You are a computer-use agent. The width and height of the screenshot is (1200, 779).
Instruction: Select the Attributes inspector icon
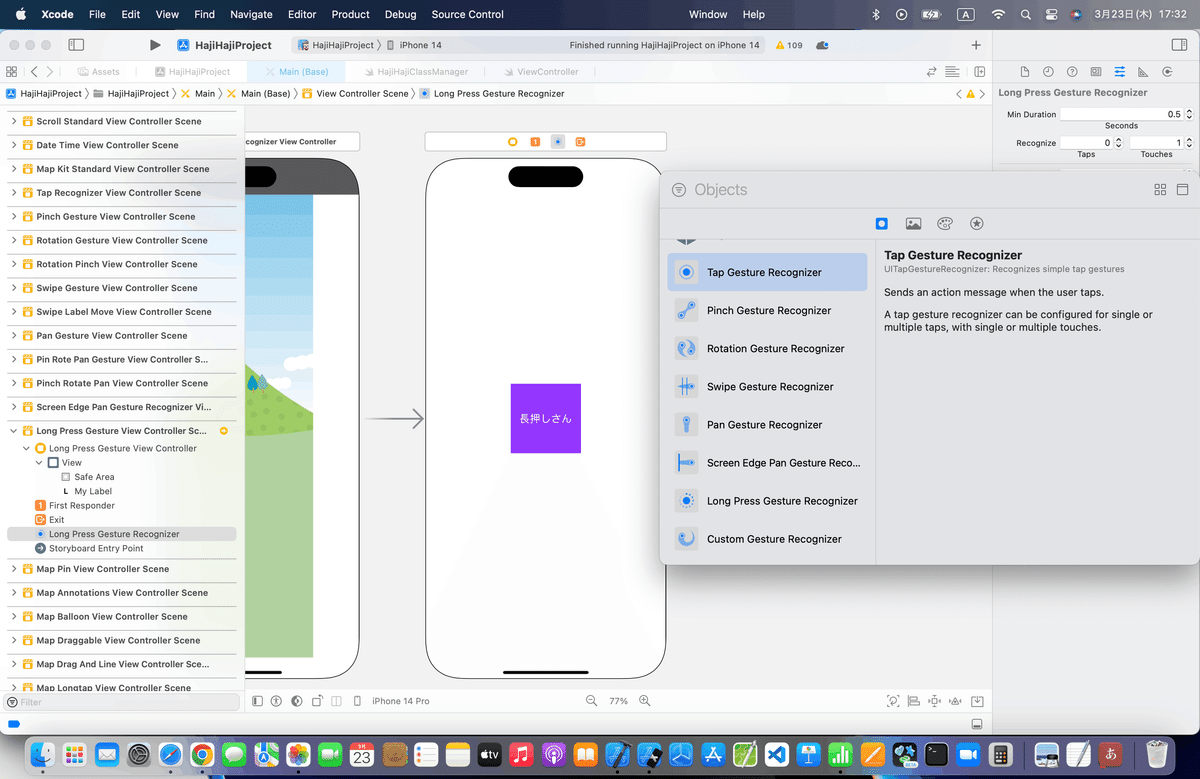coord(1120,72)
